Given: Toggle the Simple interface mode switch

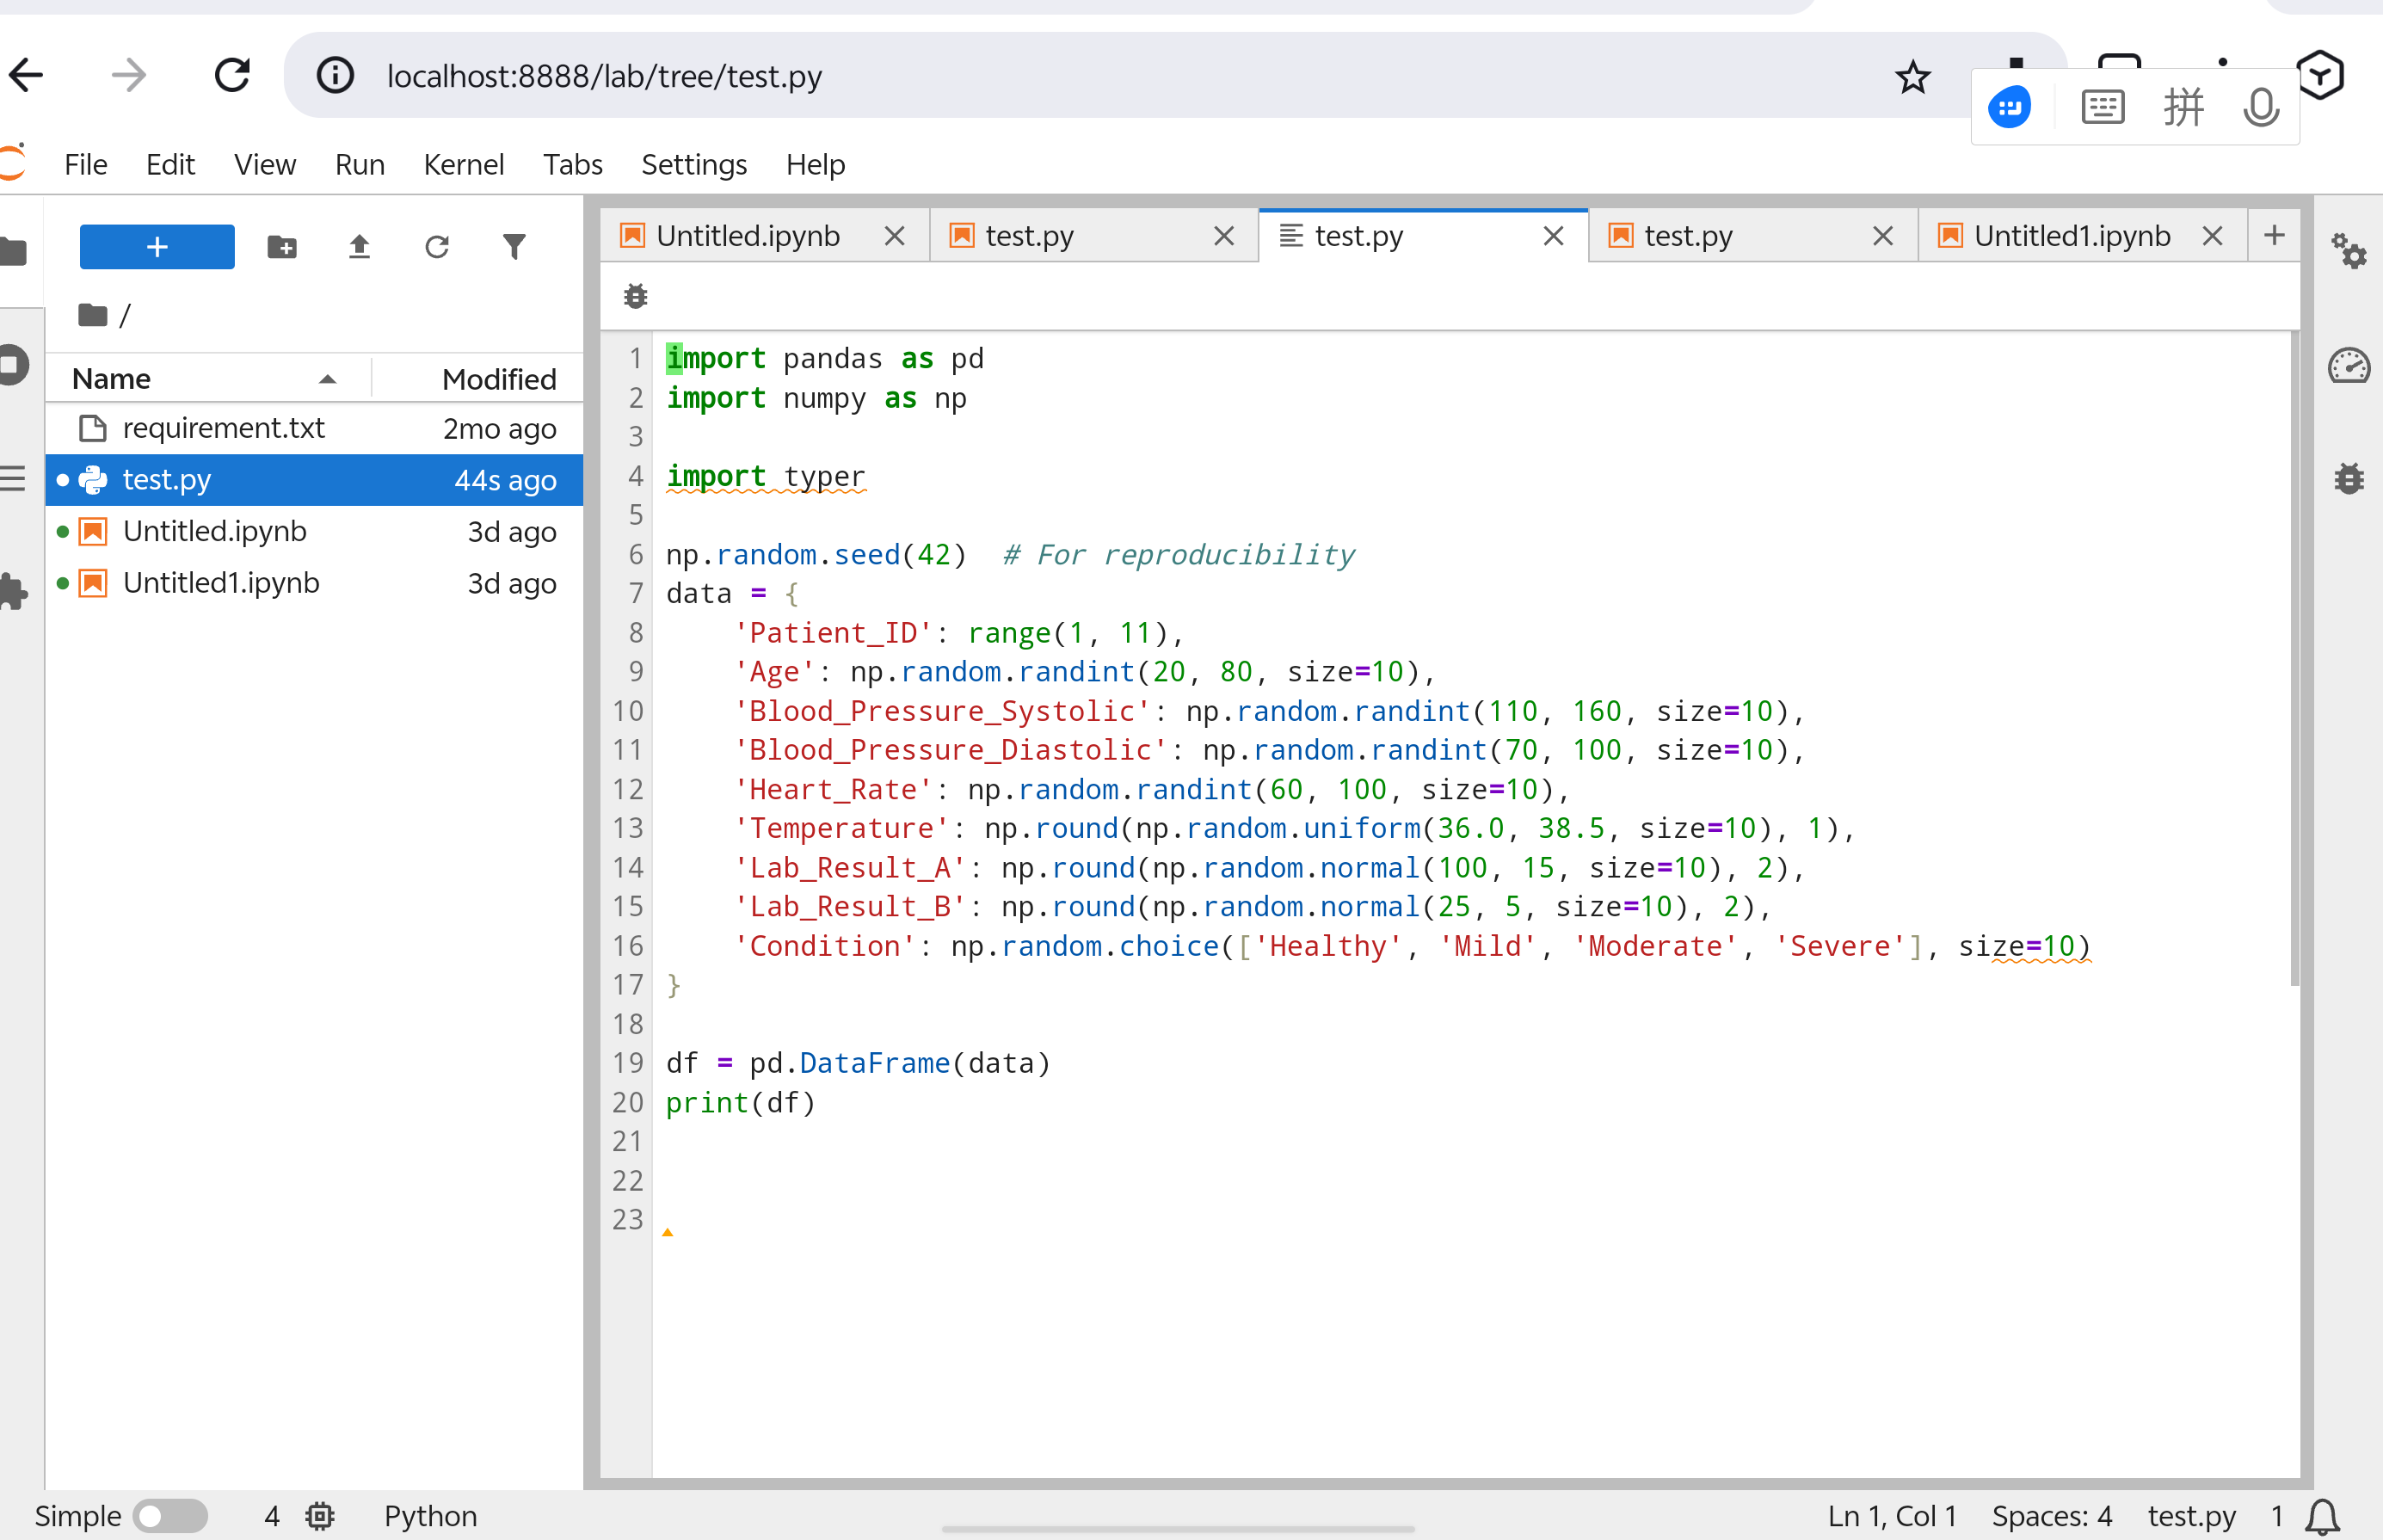Looking at the screenshot, I should pos(170,1516).
